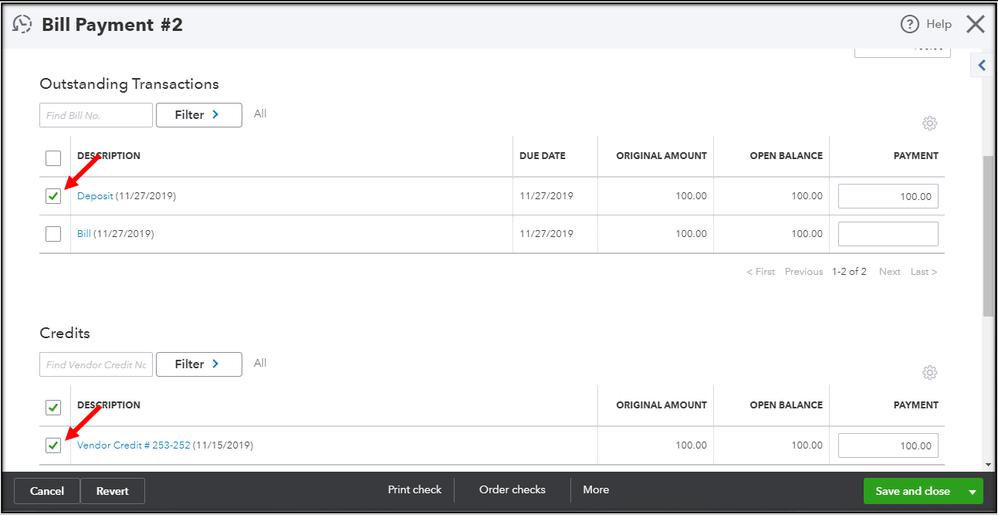Open Filter button in Credits section
Viewport: 998px width, 515px height.
click(x=199, y=364)
